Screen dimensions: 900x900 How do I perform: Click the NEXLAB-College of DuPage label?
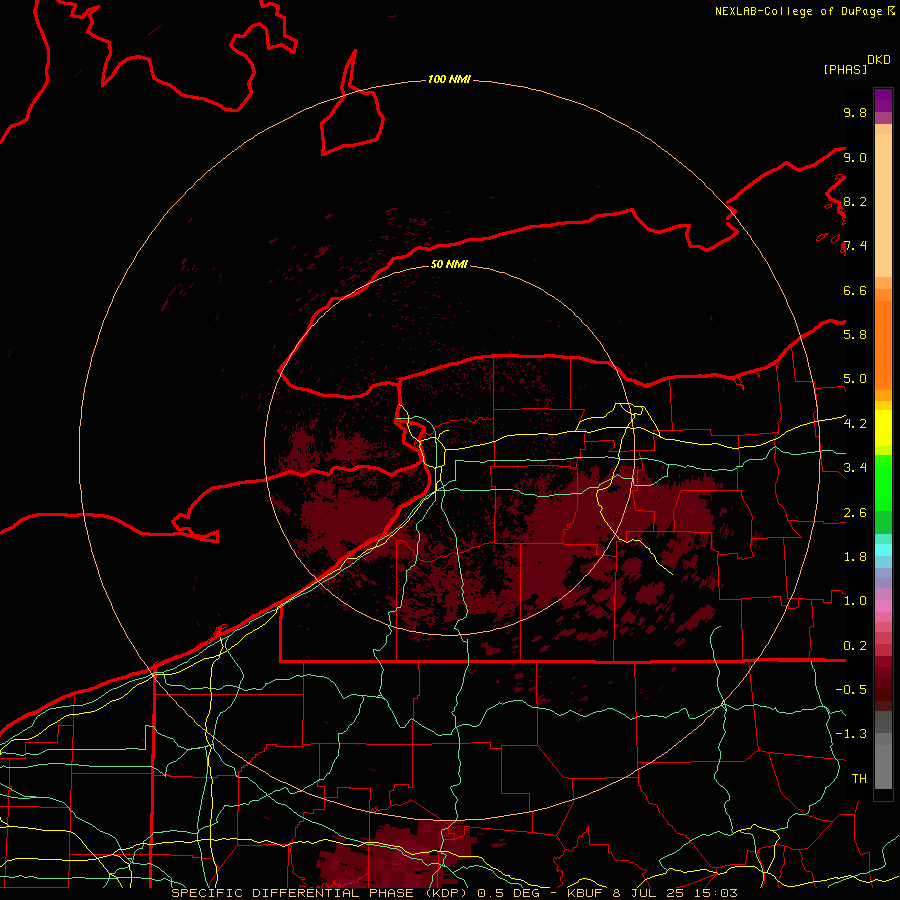click(x=799, y=11)
